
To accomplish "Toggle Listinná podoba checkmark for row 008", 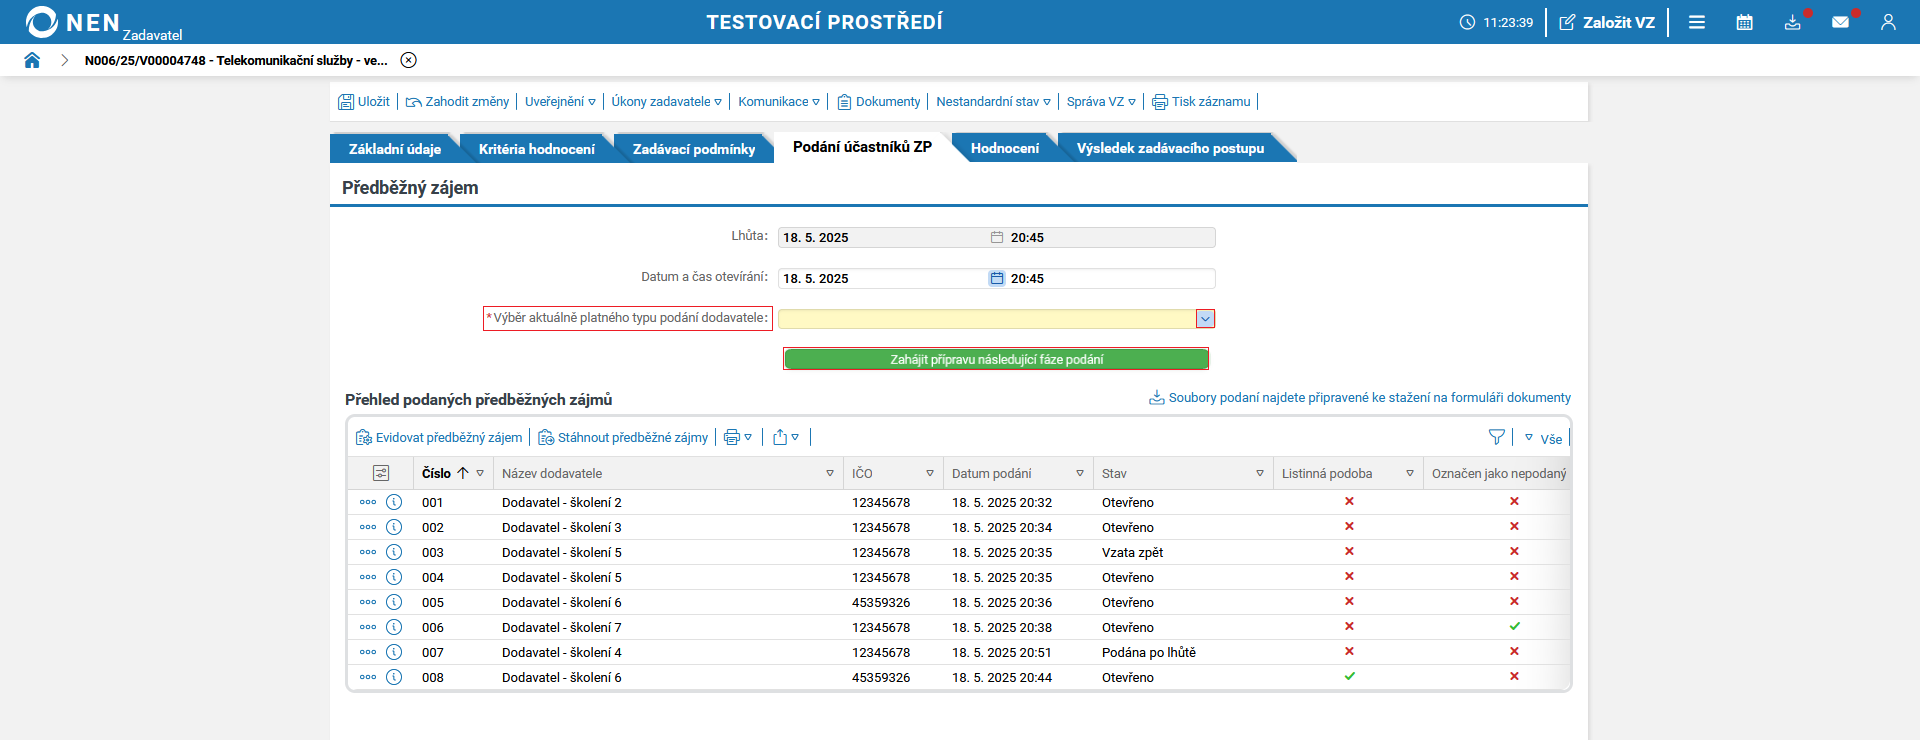I will pyautogui.click(x=1349, y=676).
